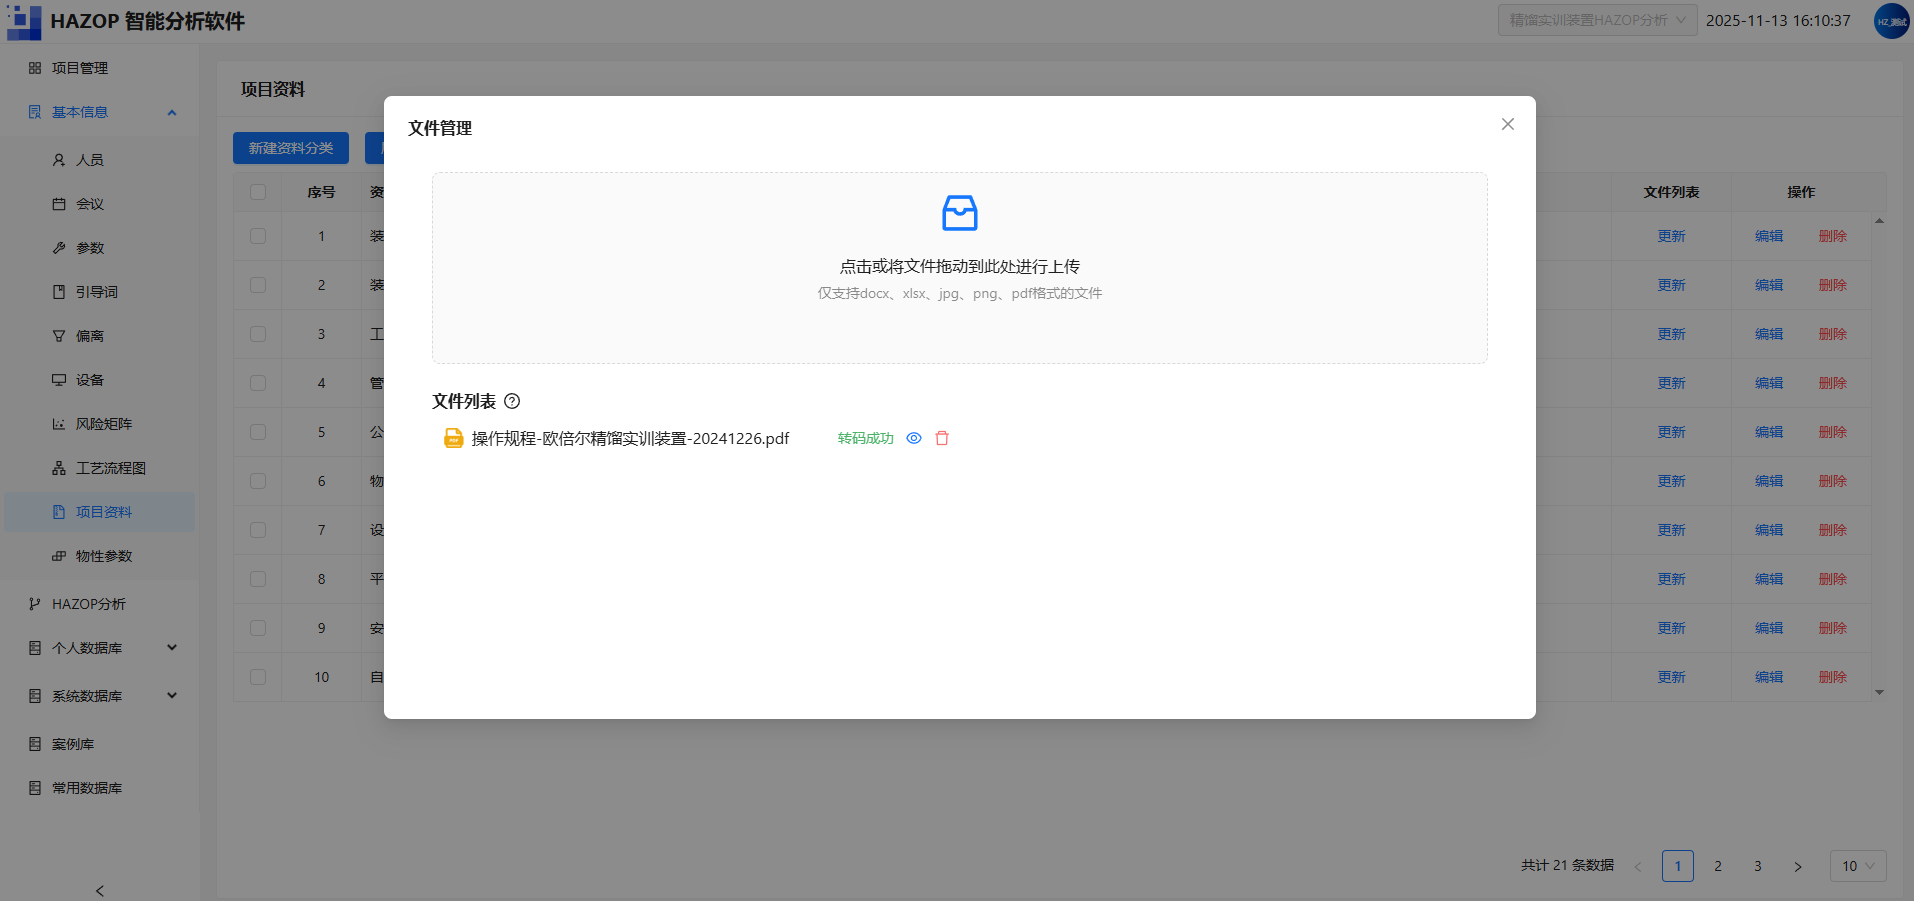Click 编辑 link in row 2
The width and height of the screenshot is (1914, 901).
pos(1769,285)
